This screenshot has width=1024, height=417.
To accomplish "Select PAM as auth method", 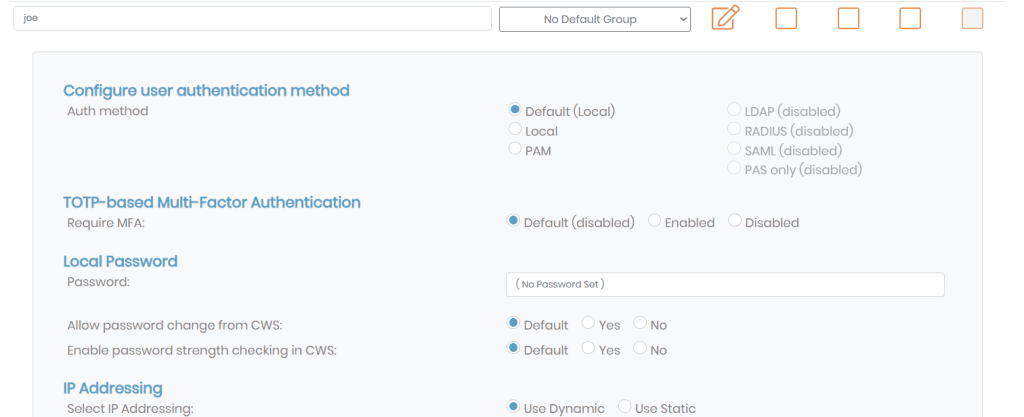I will pyautogui.click(x=515, y=149).
